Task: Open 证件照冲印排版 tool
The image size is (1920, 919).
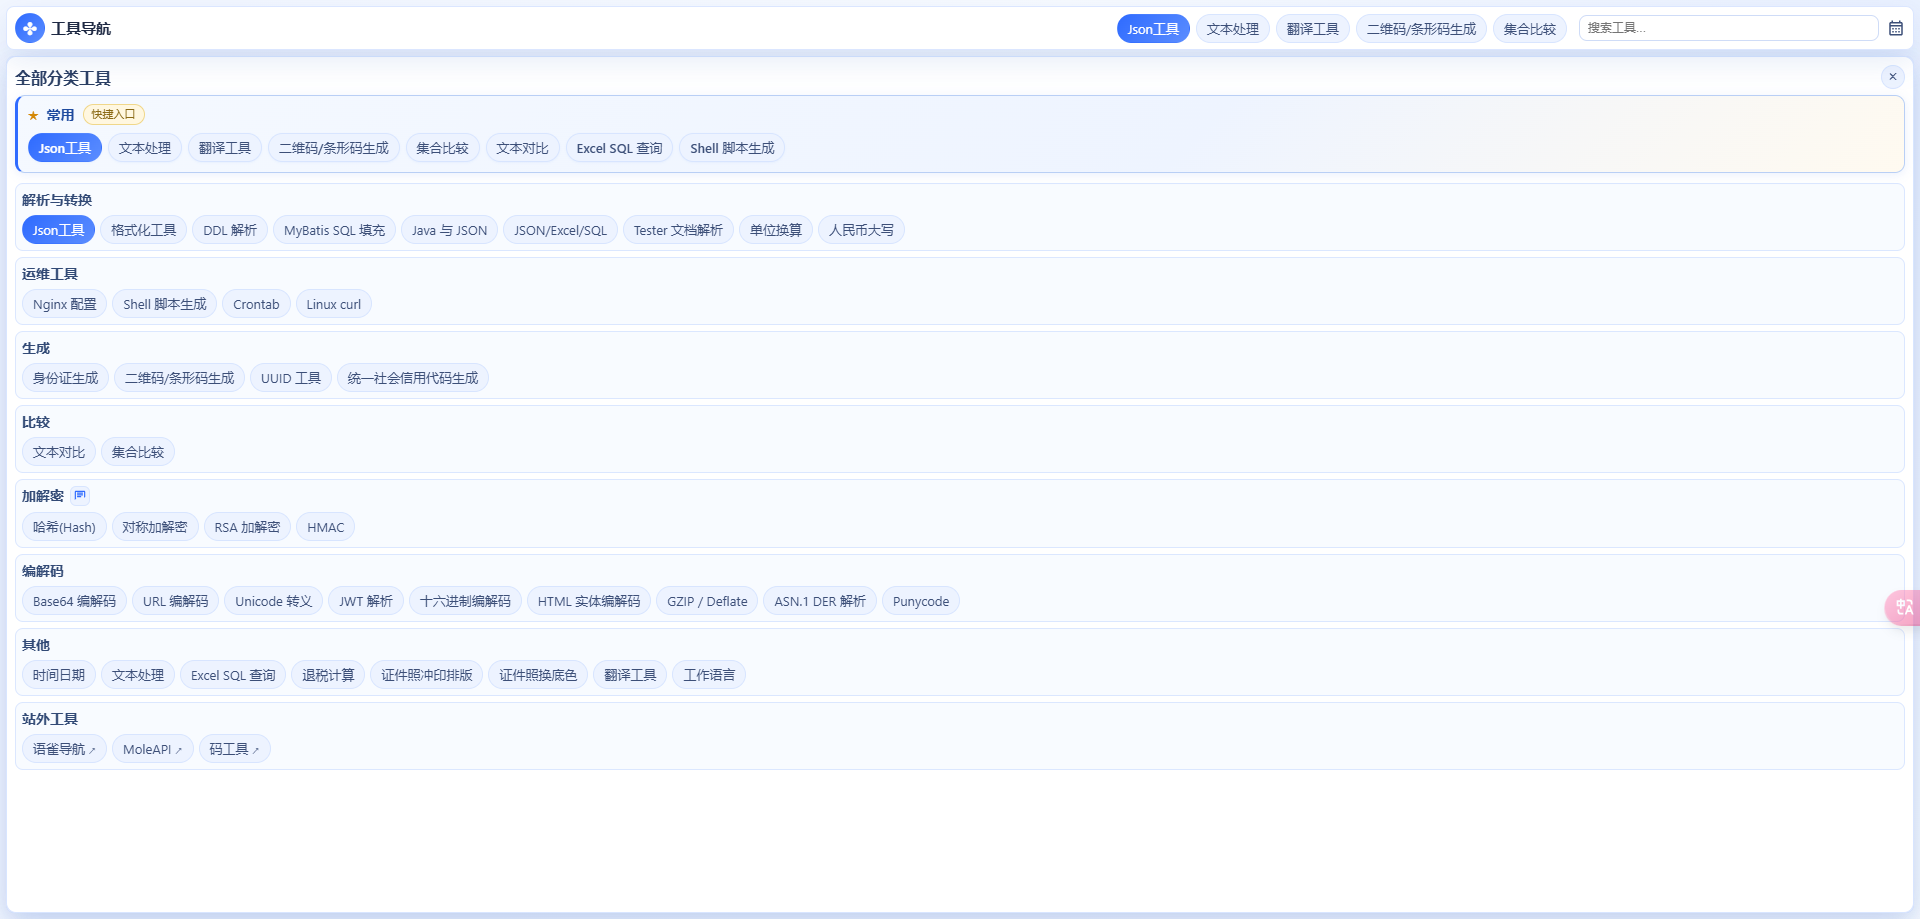Action: click(426, 675)
